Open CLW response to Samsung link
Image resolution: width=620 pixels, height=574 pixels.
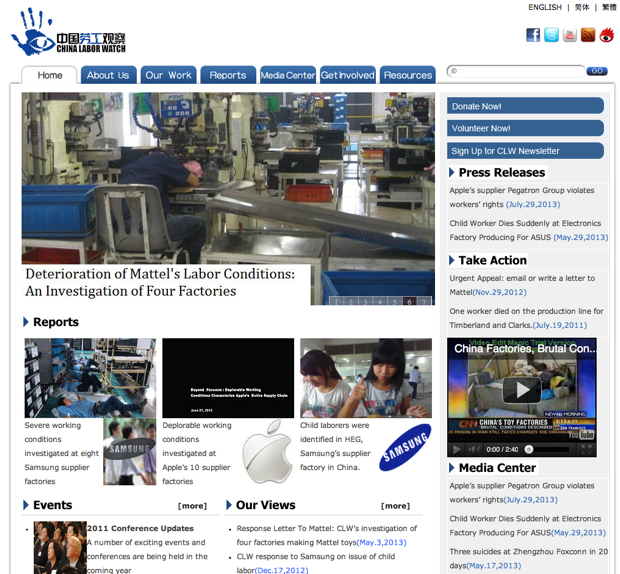316,563
